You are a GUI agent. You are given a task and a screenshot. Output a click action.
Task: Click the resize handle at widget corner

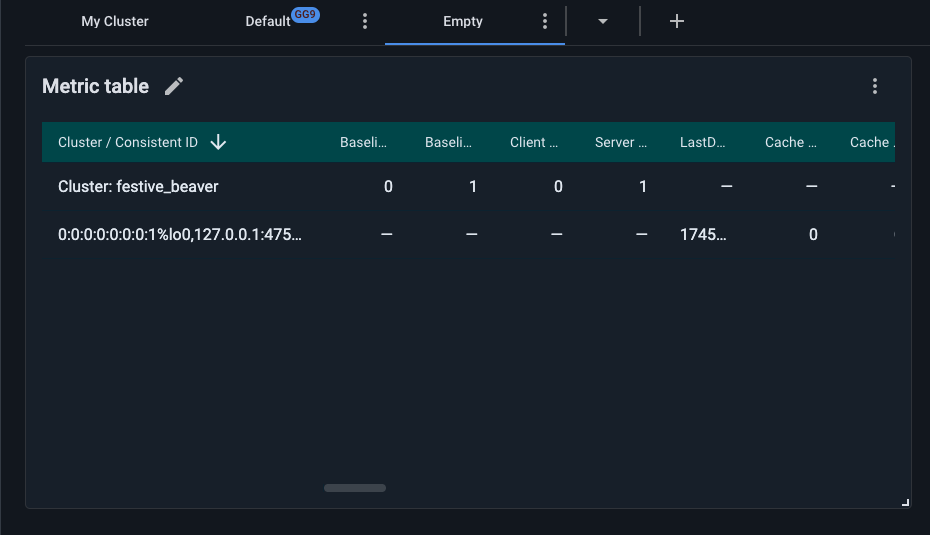(x=905, y=502)
